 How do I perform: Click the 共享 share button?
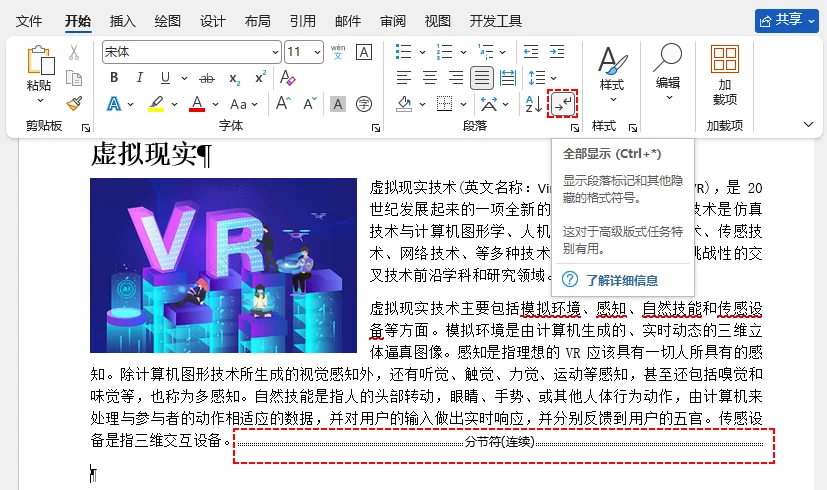tap(786, 21)
